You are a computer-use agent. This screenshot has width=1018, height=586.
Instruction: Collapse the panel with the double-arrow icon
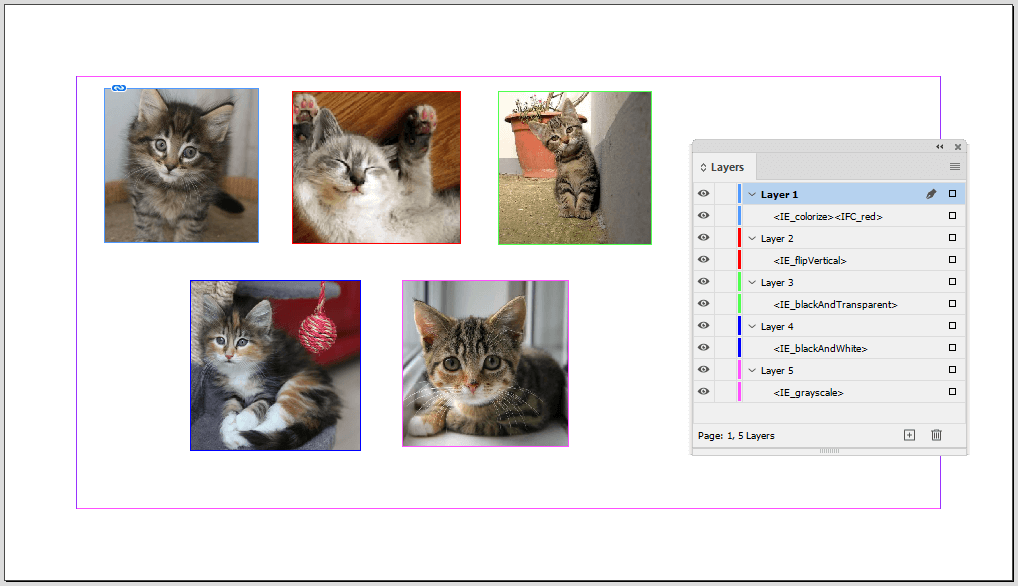point(938,147)
